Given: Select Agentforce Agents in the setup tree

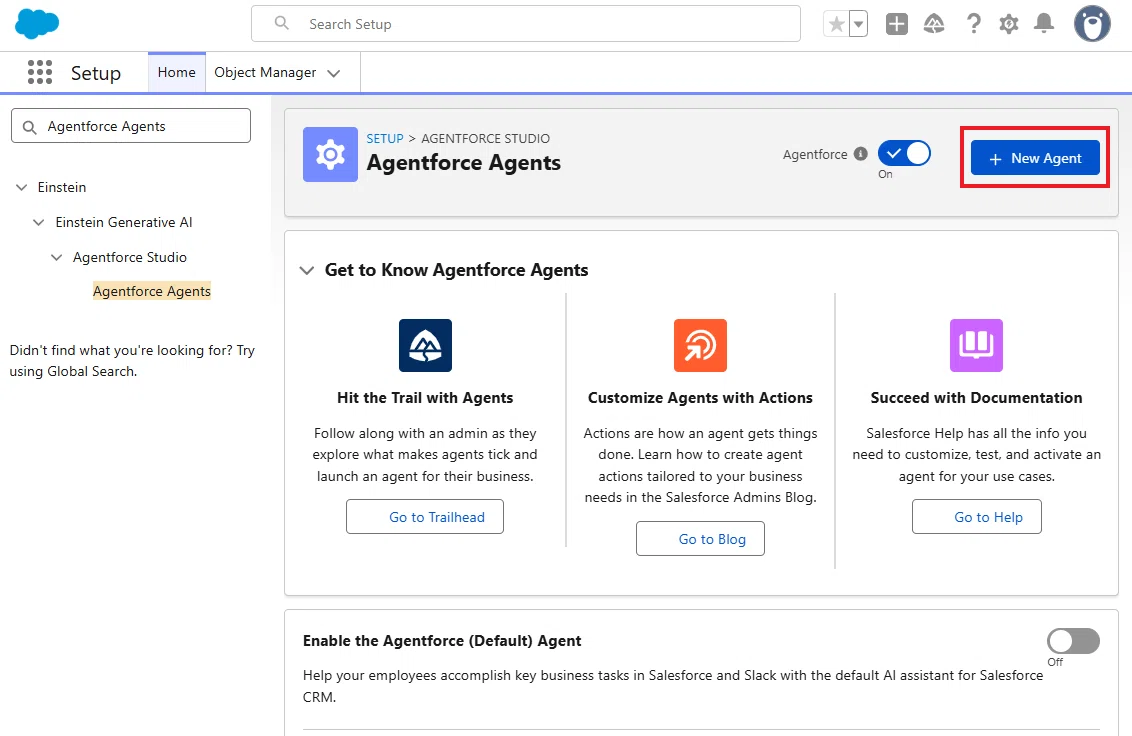Looking at the screenshot, I should pyautogui.click(x=152, y=291).
